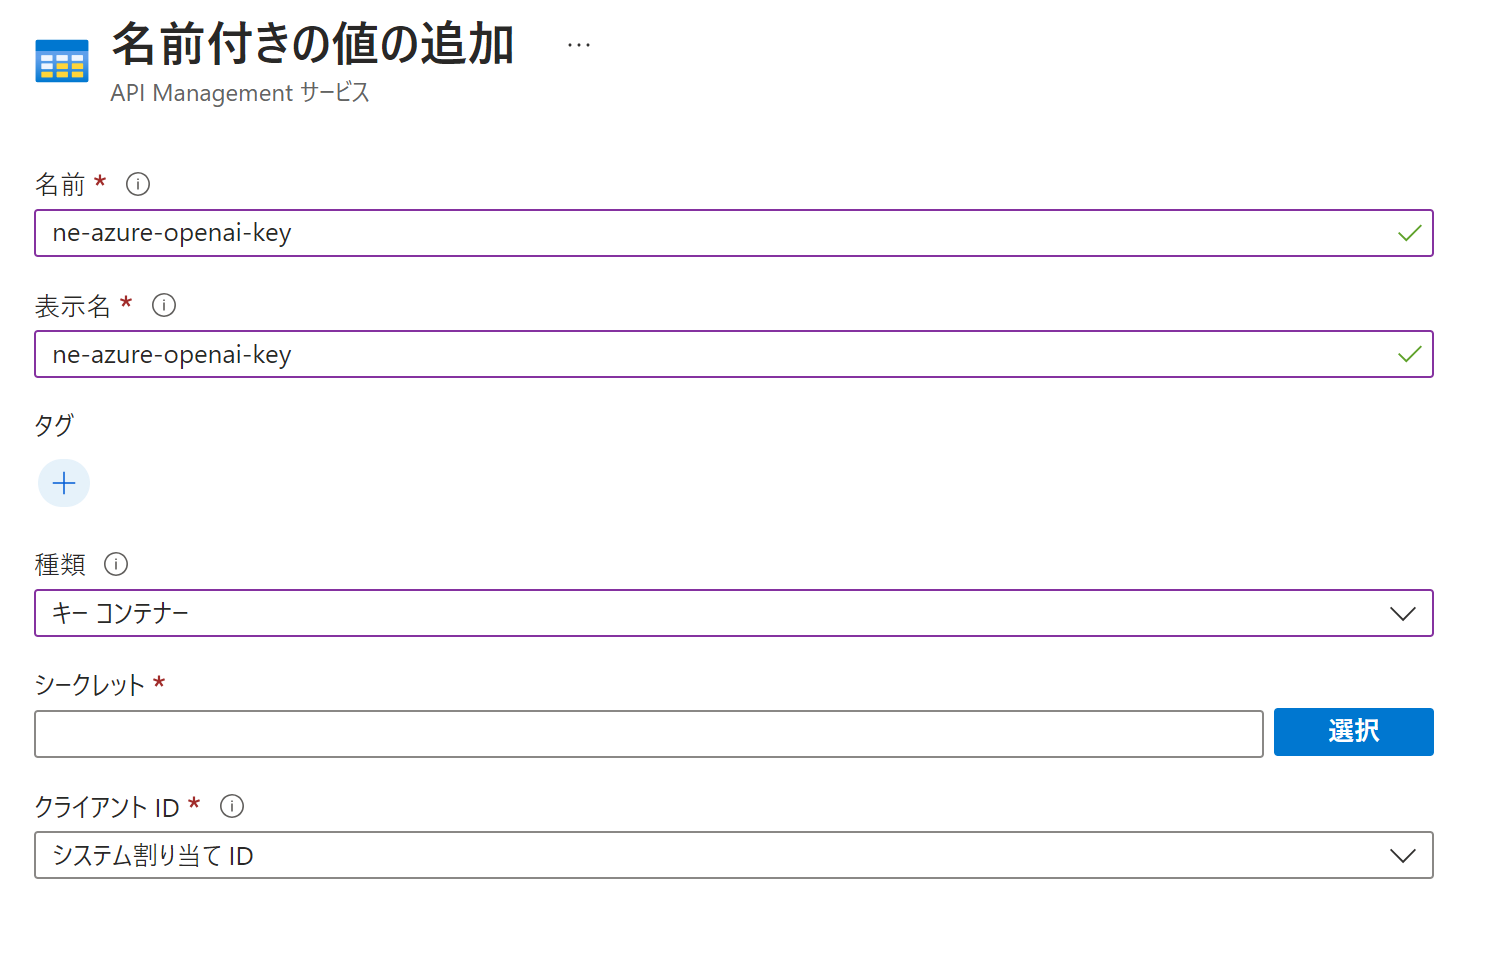
Task: Click into the 表示名 text field
Action: tap(700, 354)
